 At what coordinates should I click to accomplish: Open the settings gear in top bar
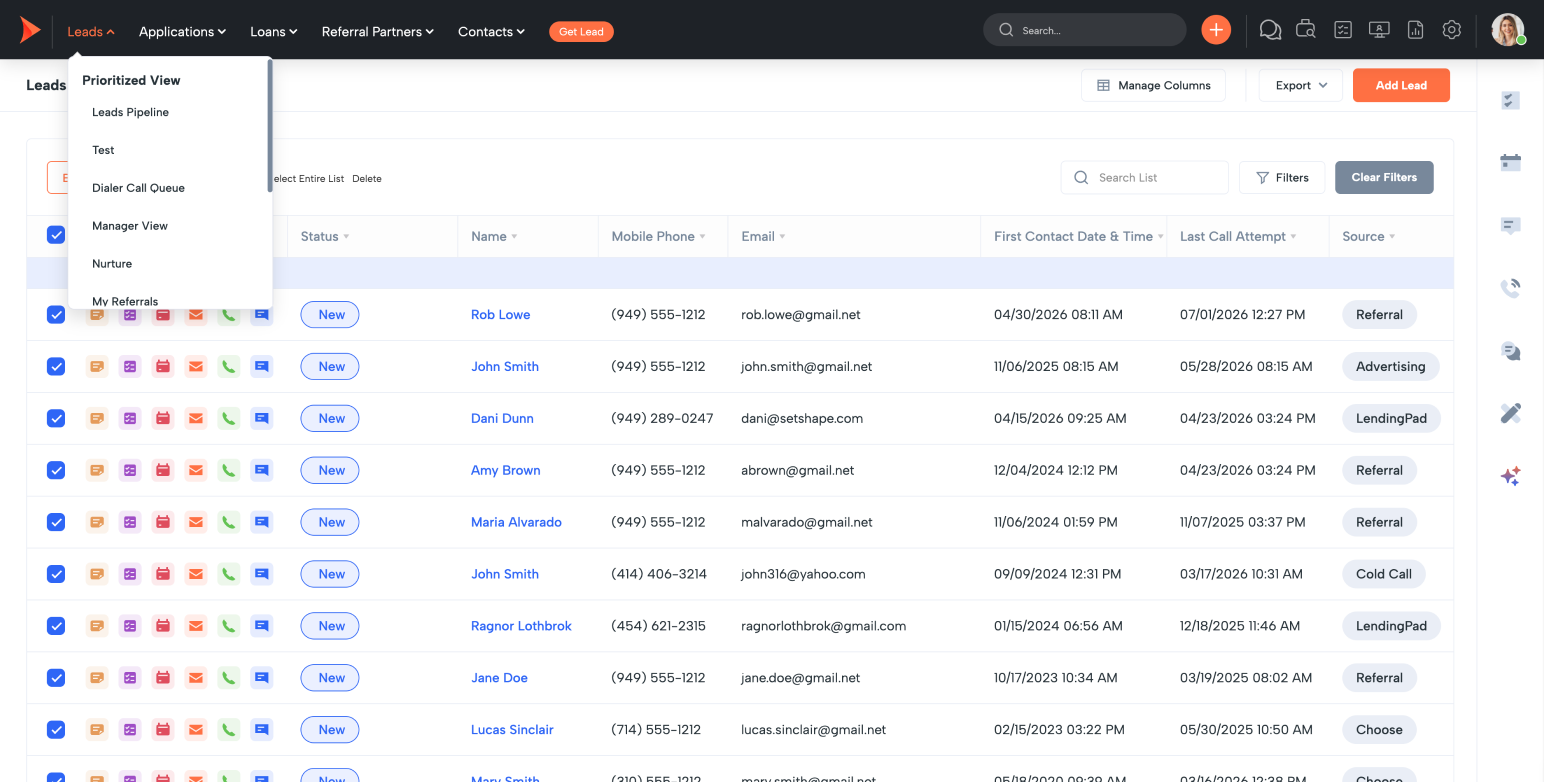[x=1452, y=30]
